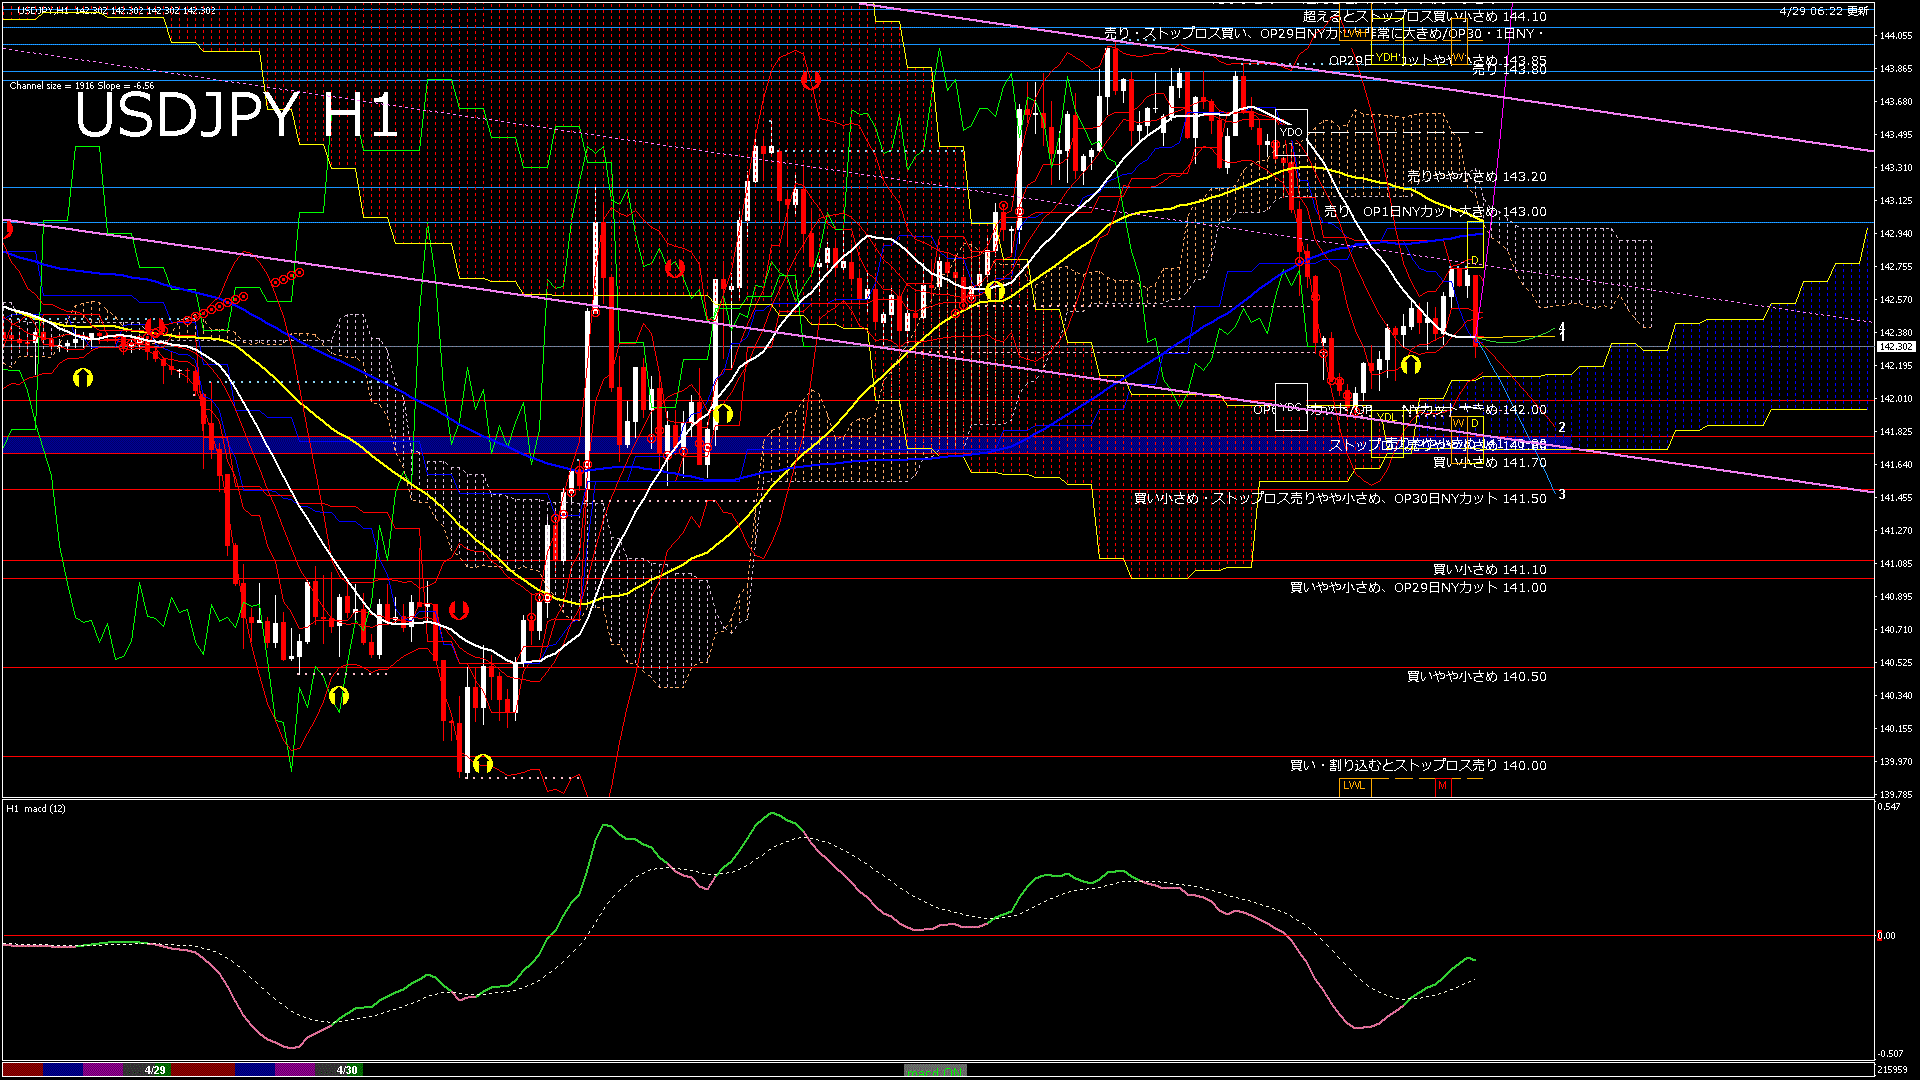Click yellow arrow marker at the 140.00 low
Viewport: 1920px width, 1080px height.
[x=483, y=764]
